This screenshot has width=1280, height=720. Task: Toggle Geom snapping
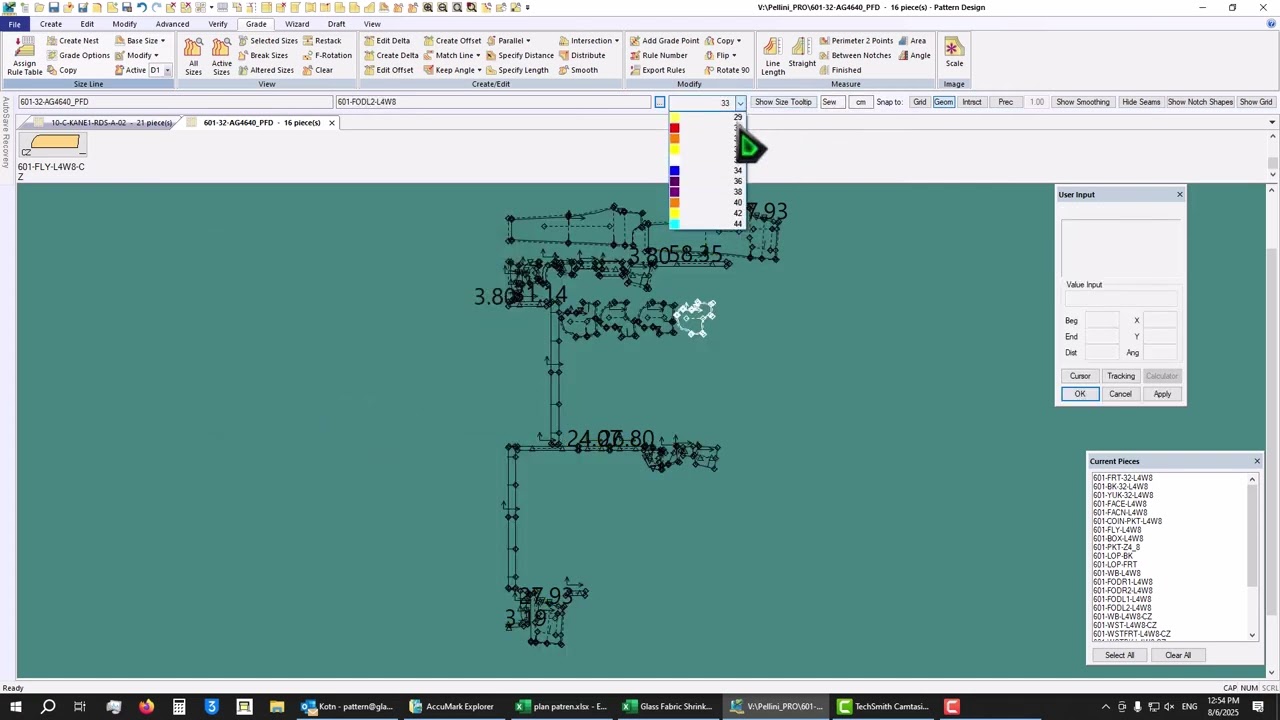[943, 102]
